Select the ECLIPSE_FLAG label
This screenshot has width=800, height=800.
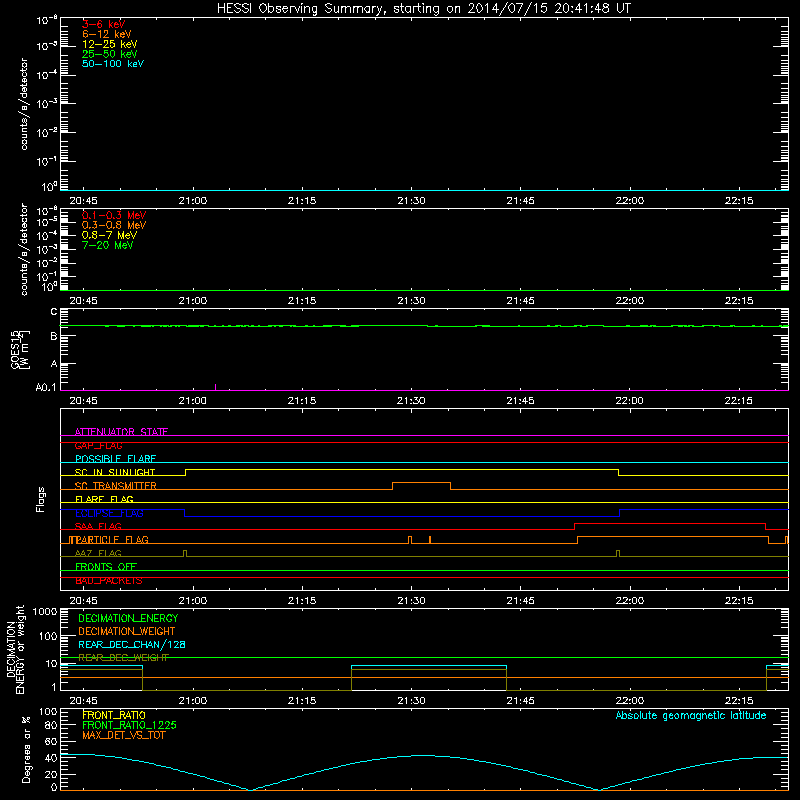[109, 513]
